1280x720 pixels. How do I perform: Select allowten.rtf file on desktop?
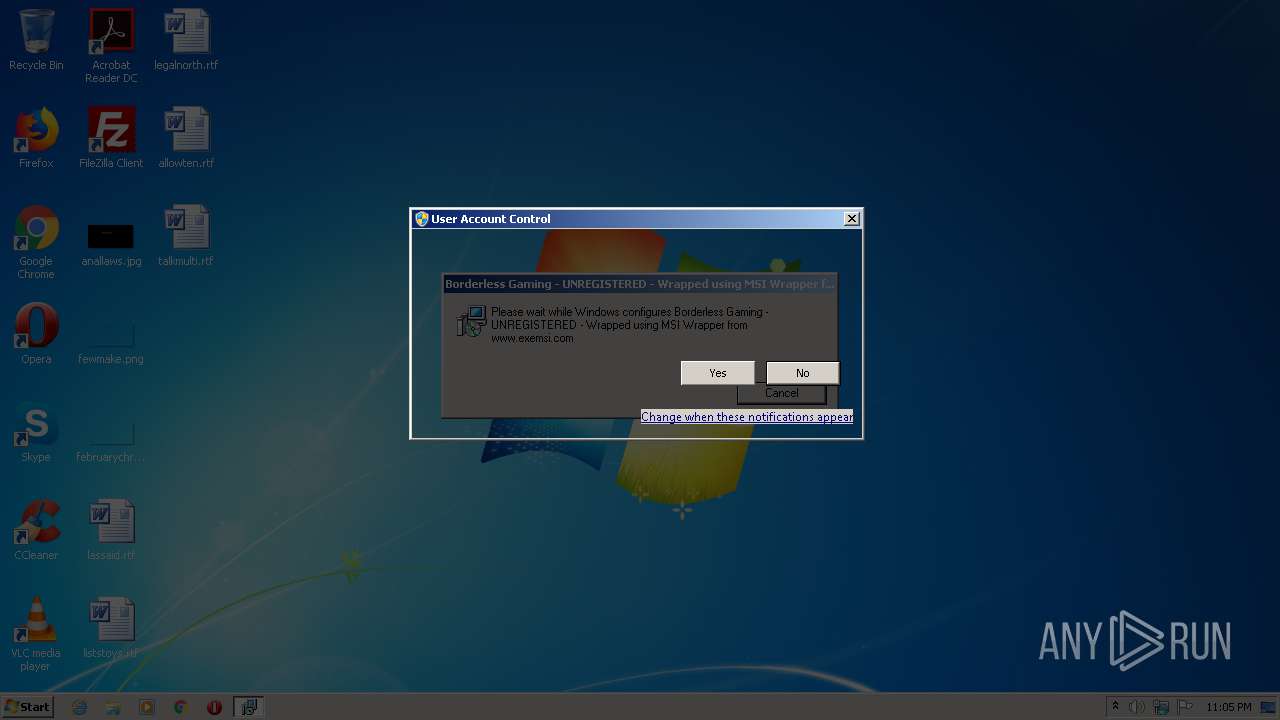coord(186,138)
